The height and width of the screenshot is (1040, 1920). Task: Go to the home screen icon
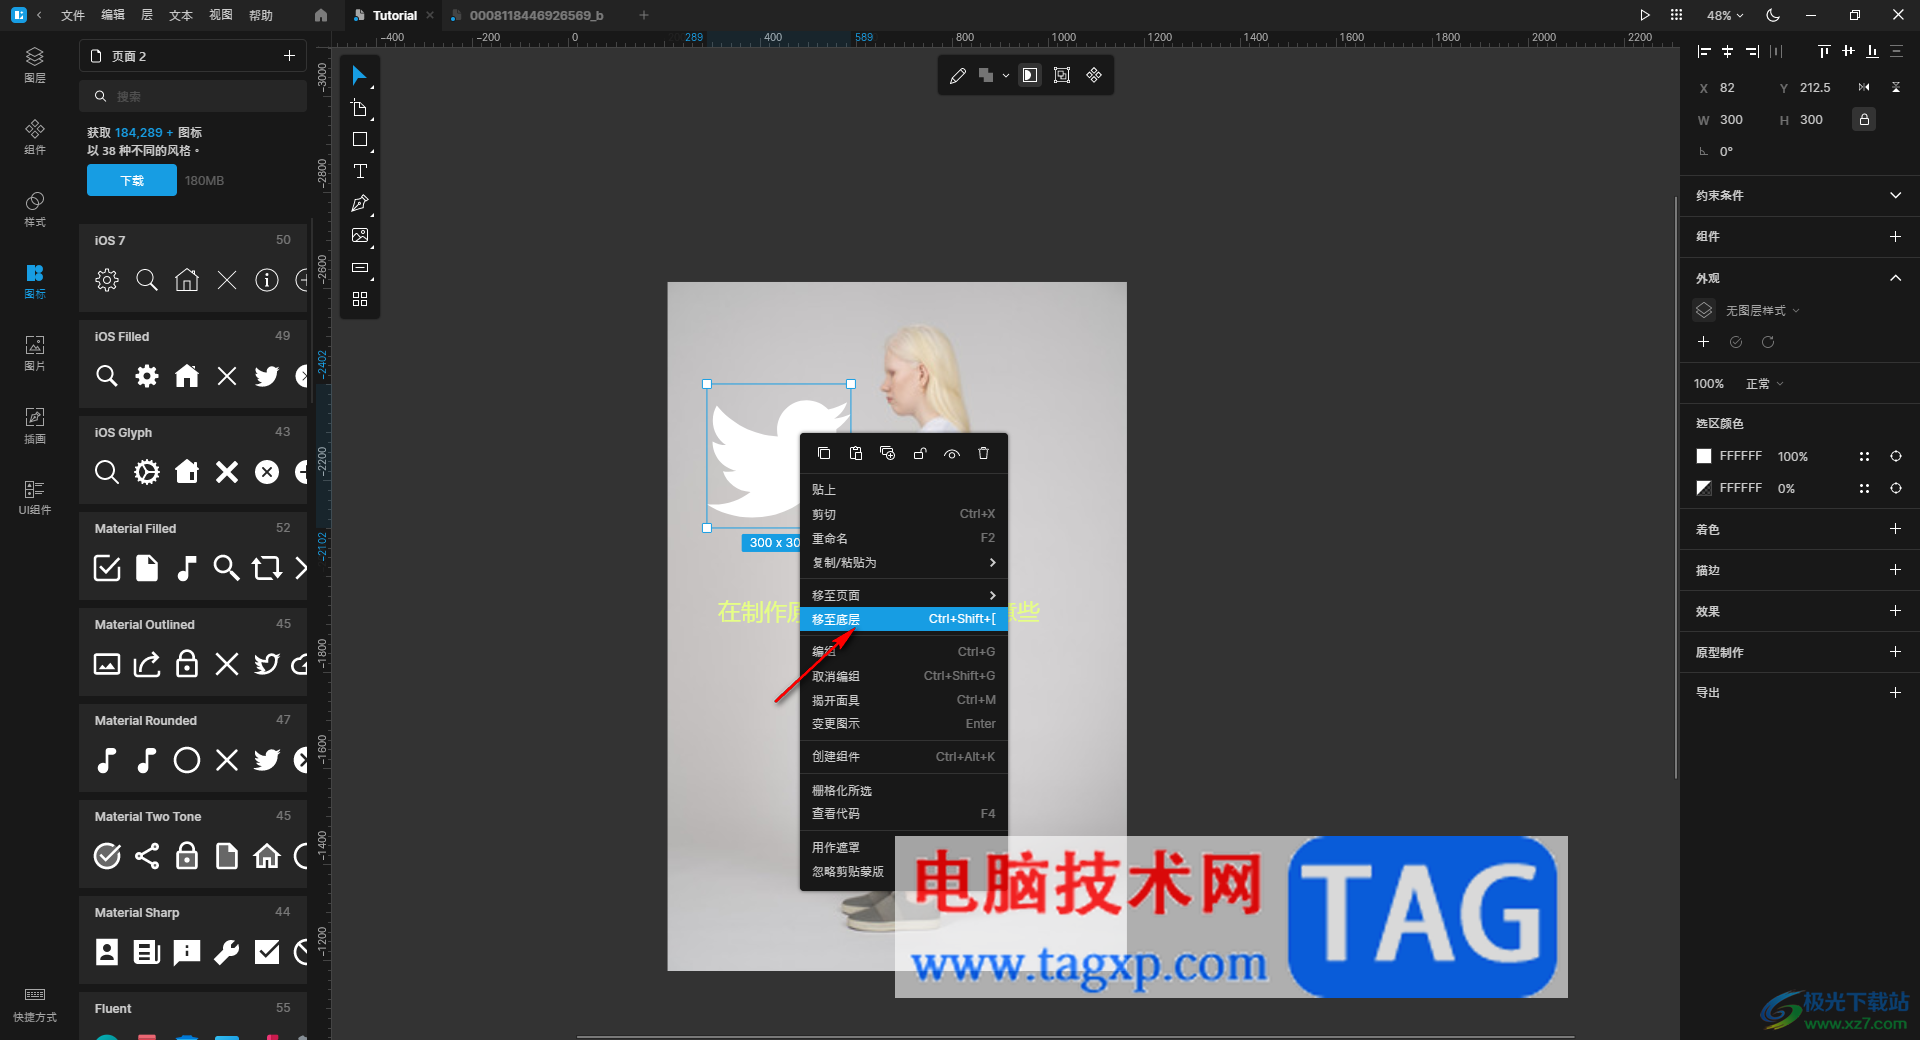[x=320, y=15]
